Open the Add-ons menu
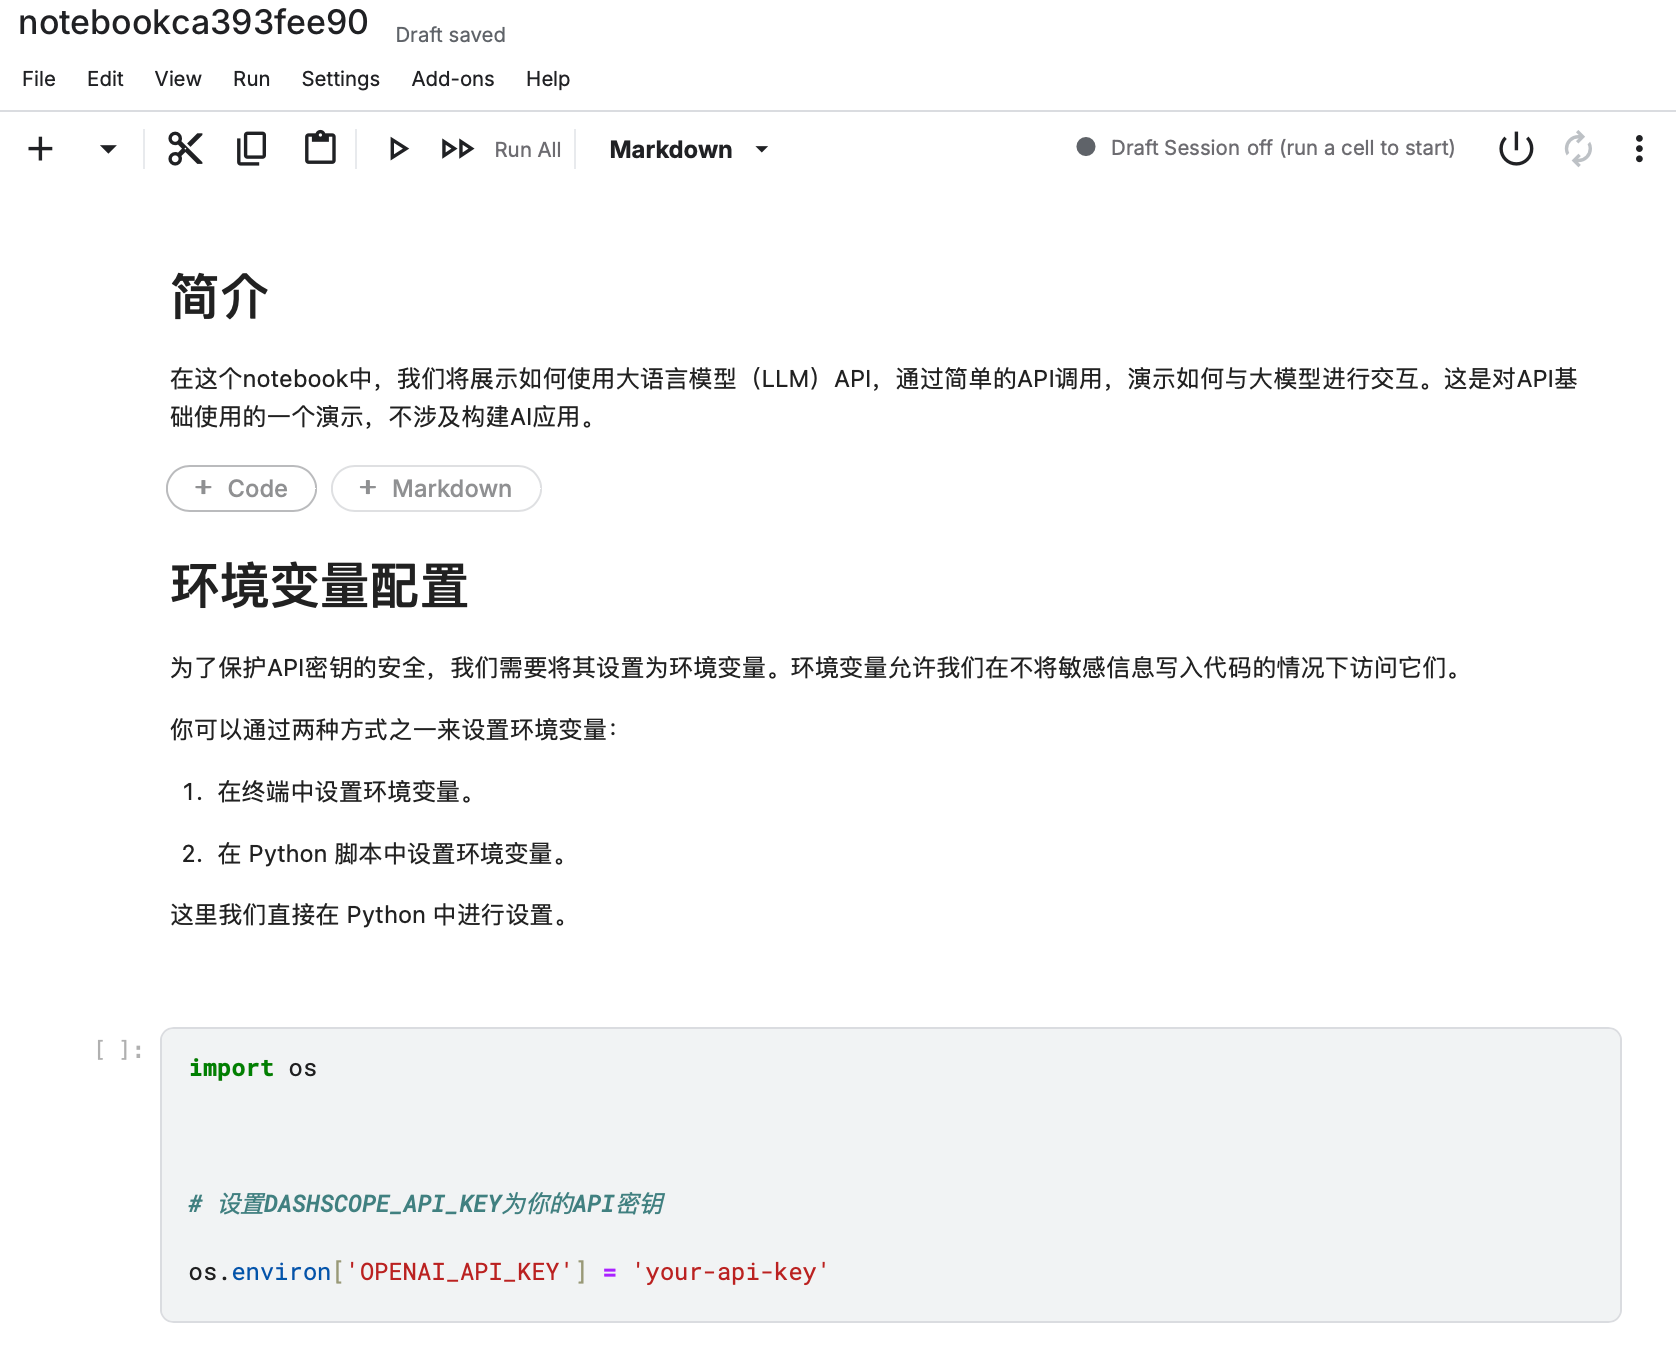The image size is (1676, 1352). pyautogui.click(x=453, y=79)
